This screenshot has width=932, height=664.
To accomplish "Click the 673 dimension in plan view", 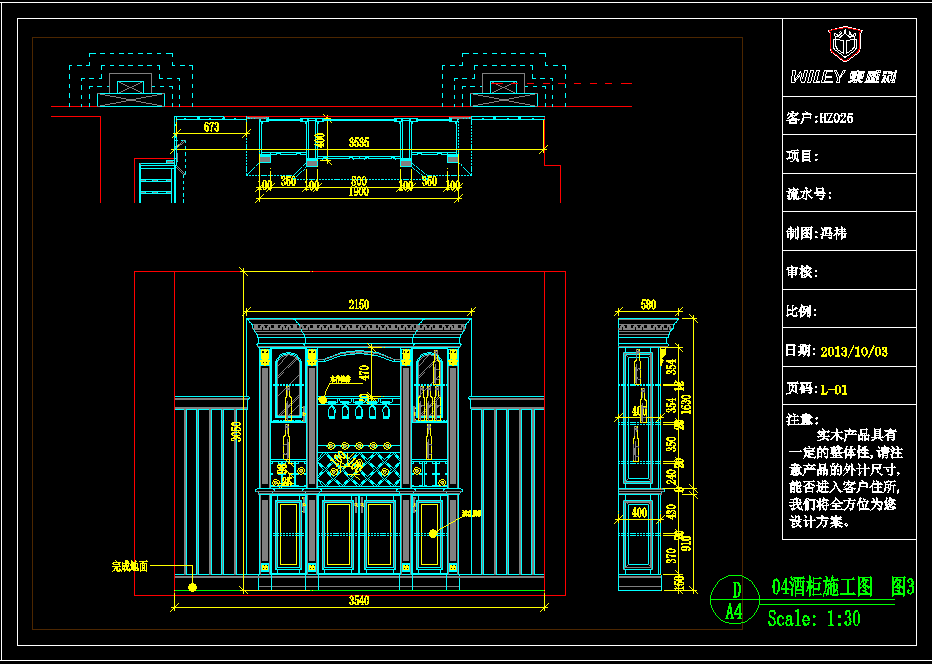I will (211, 127).
